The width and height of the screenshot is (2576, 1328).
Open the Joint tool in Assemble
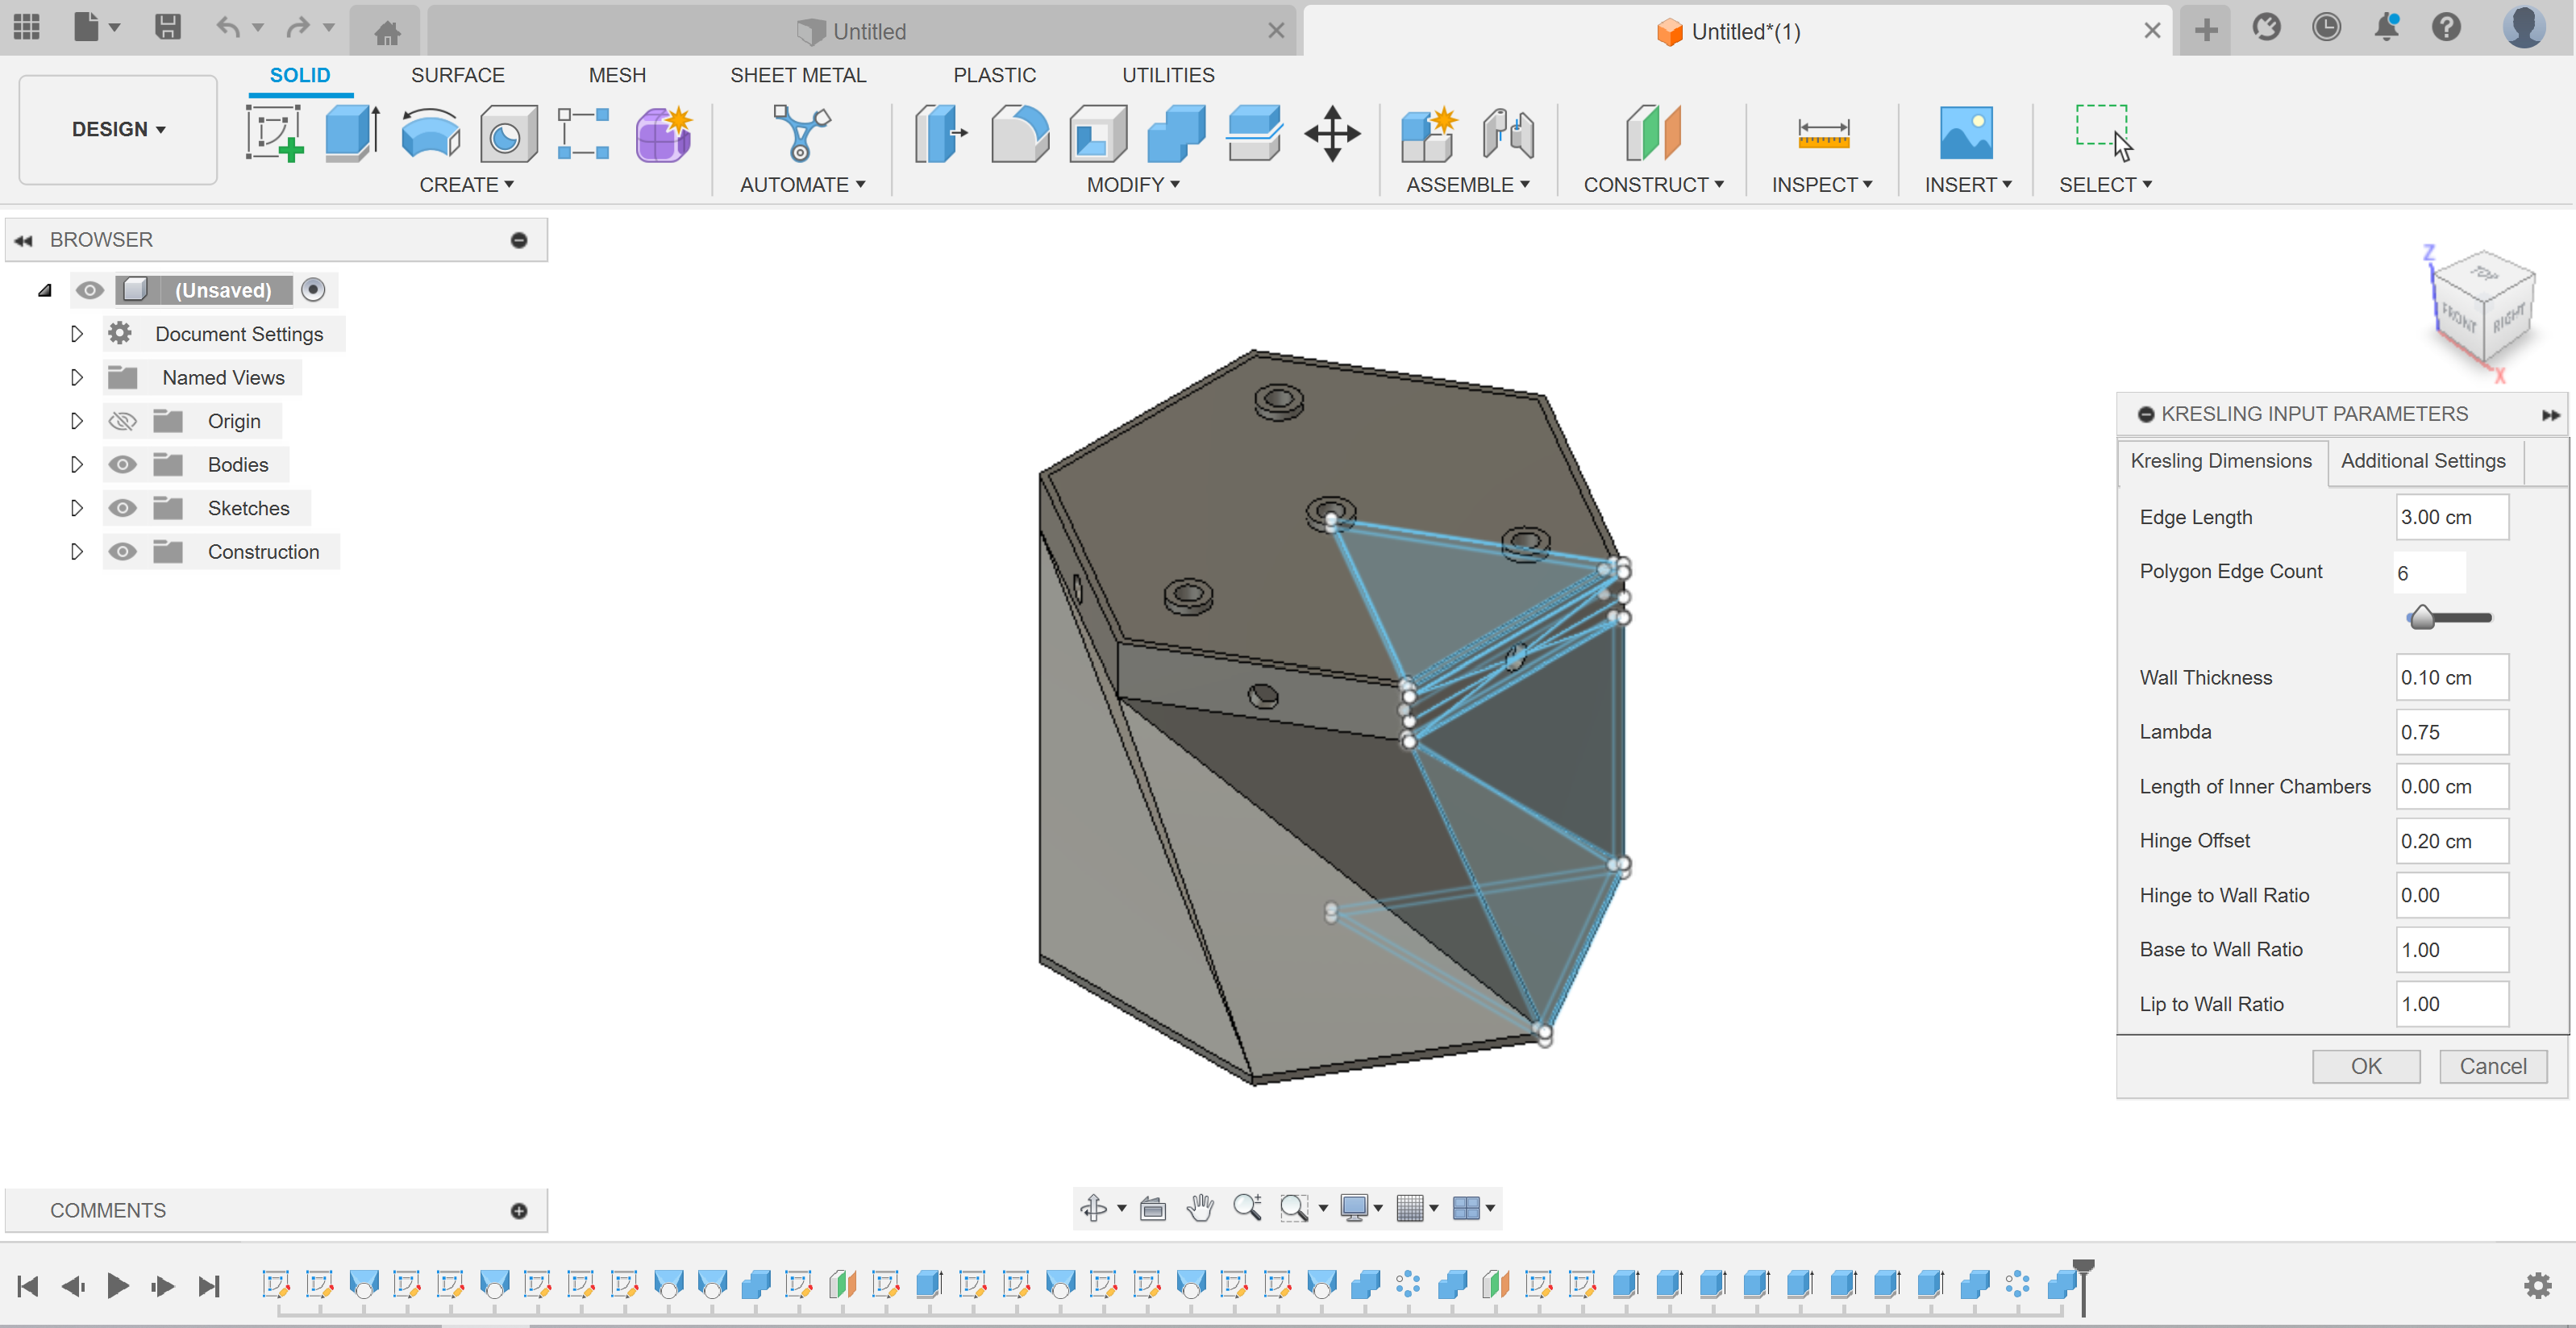pyautogui.click(x=1507, y=134)
